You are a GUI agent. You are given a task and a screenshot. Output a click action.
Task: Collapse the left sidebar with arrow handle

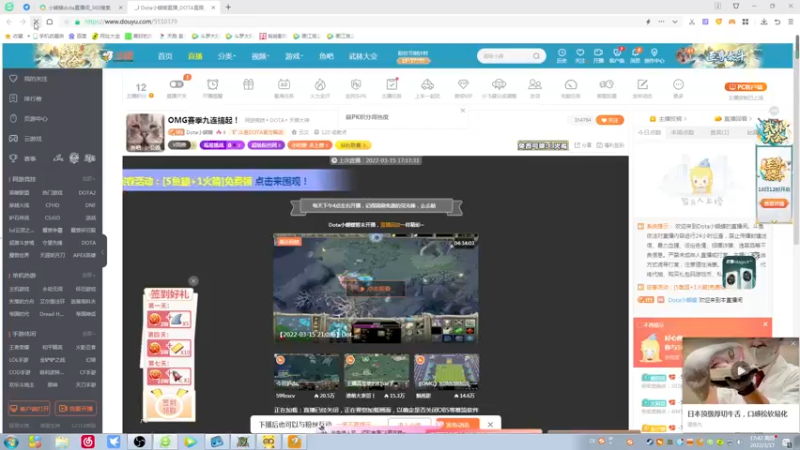coord(104,251)
